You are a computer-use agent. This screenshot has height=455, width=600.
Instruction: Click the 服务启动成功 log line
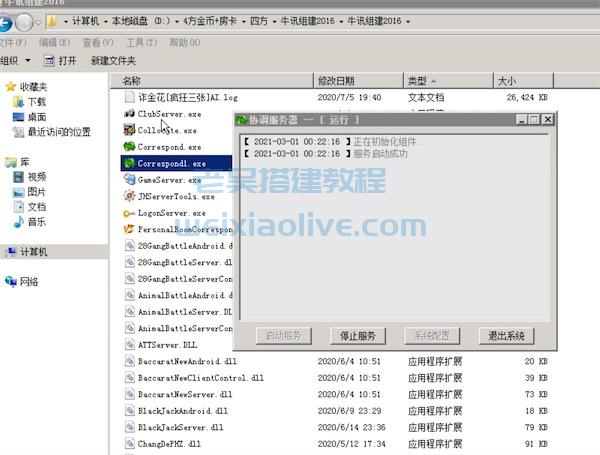[325, 153]
